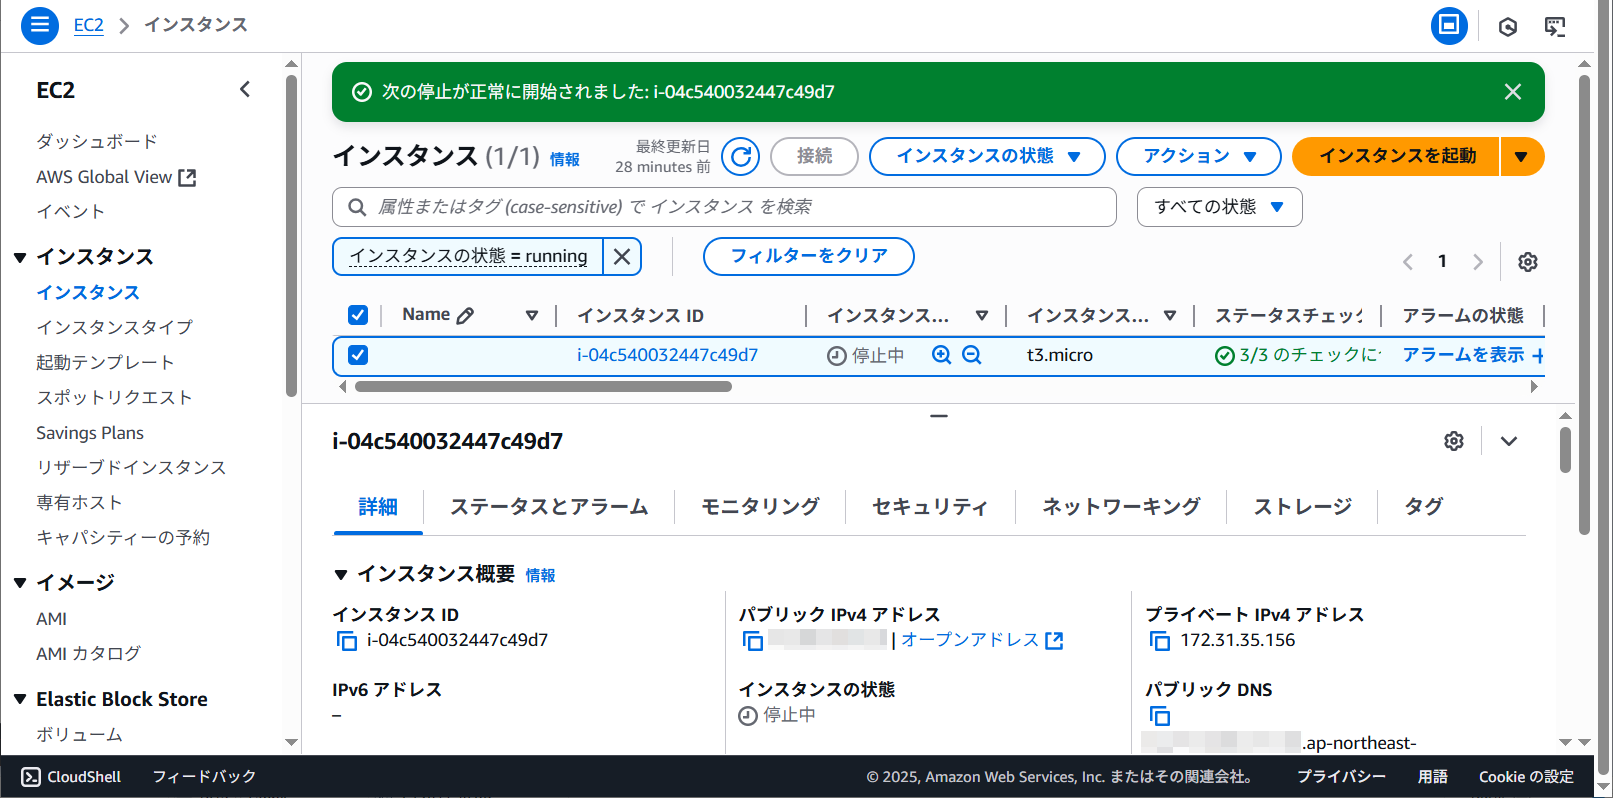Expand the アクション dropdown menu
1613x798 pixels.
tap(1198, 156)
